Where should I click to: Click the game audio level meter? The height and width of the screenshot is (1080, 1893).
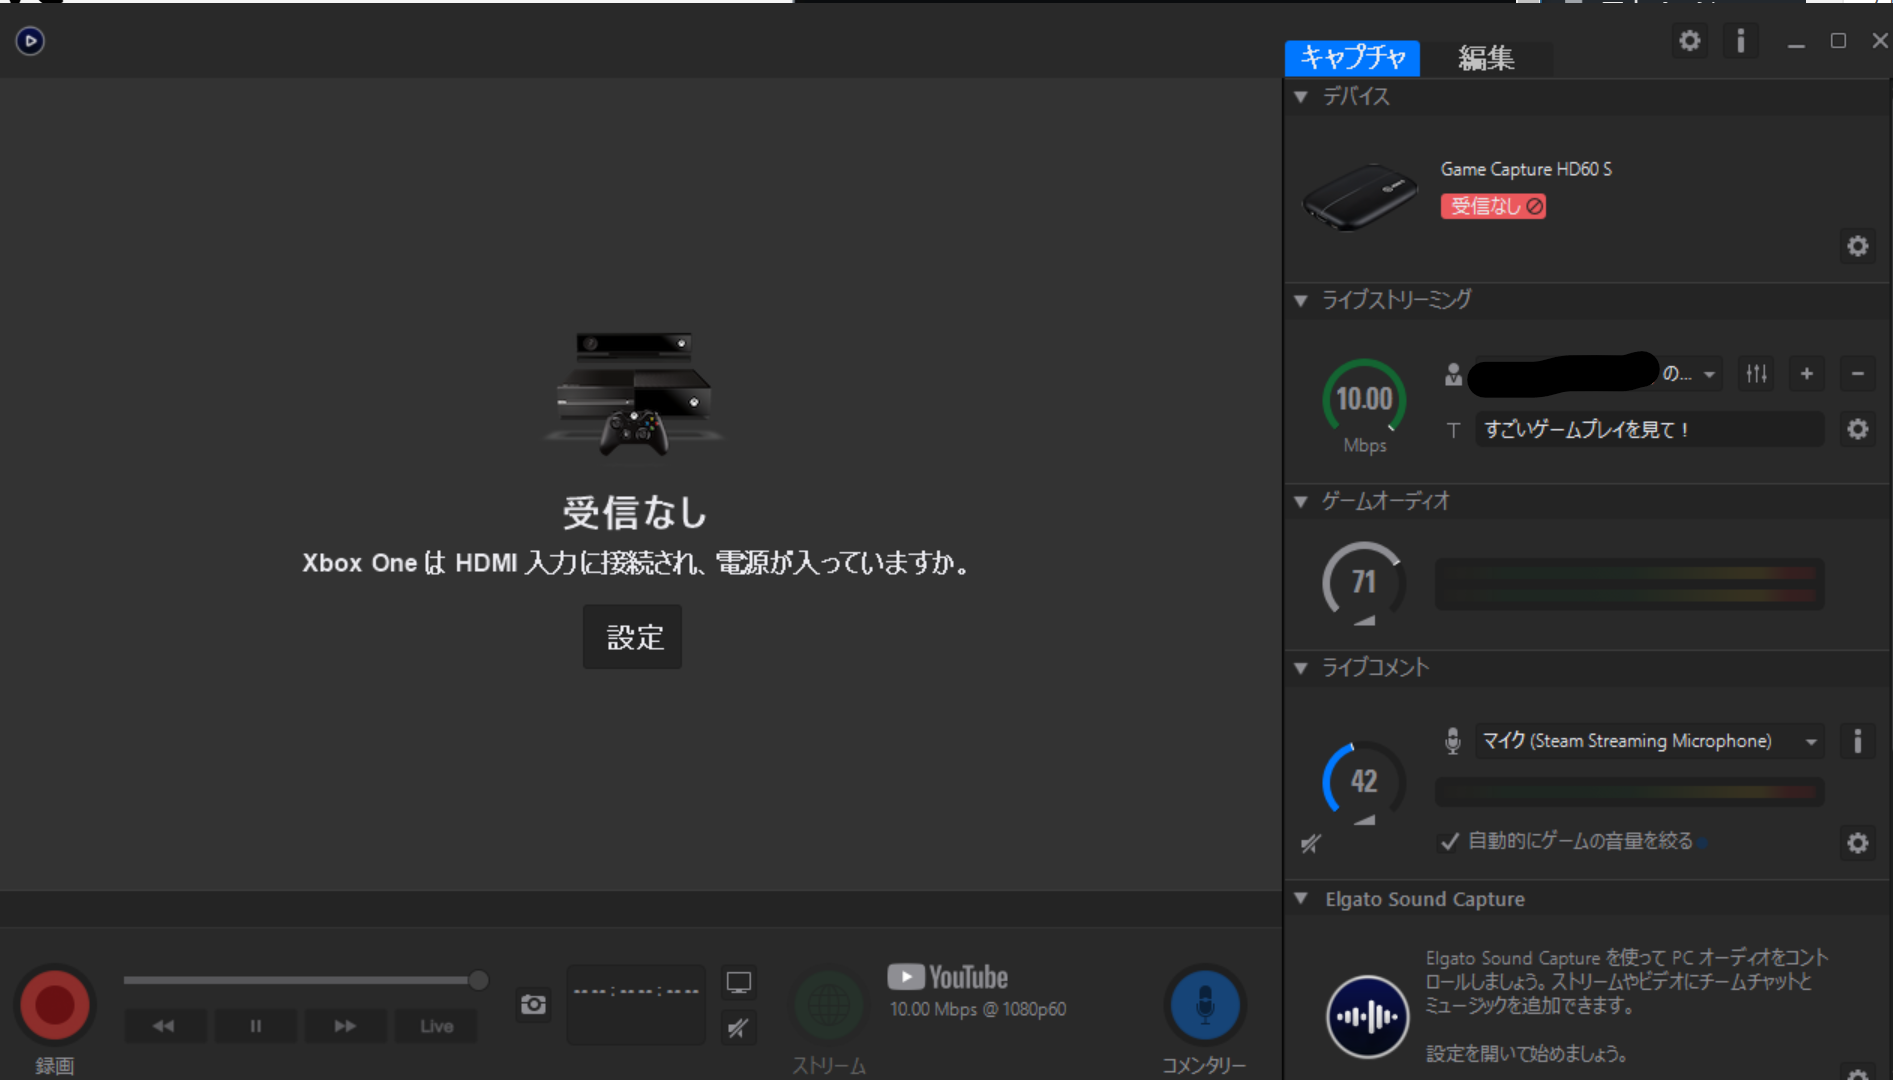pos(1629,584)
